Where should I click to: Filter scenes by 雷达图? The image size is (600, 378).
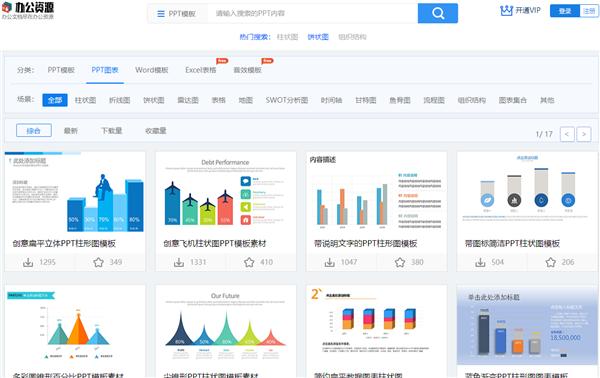pos(188,100)
